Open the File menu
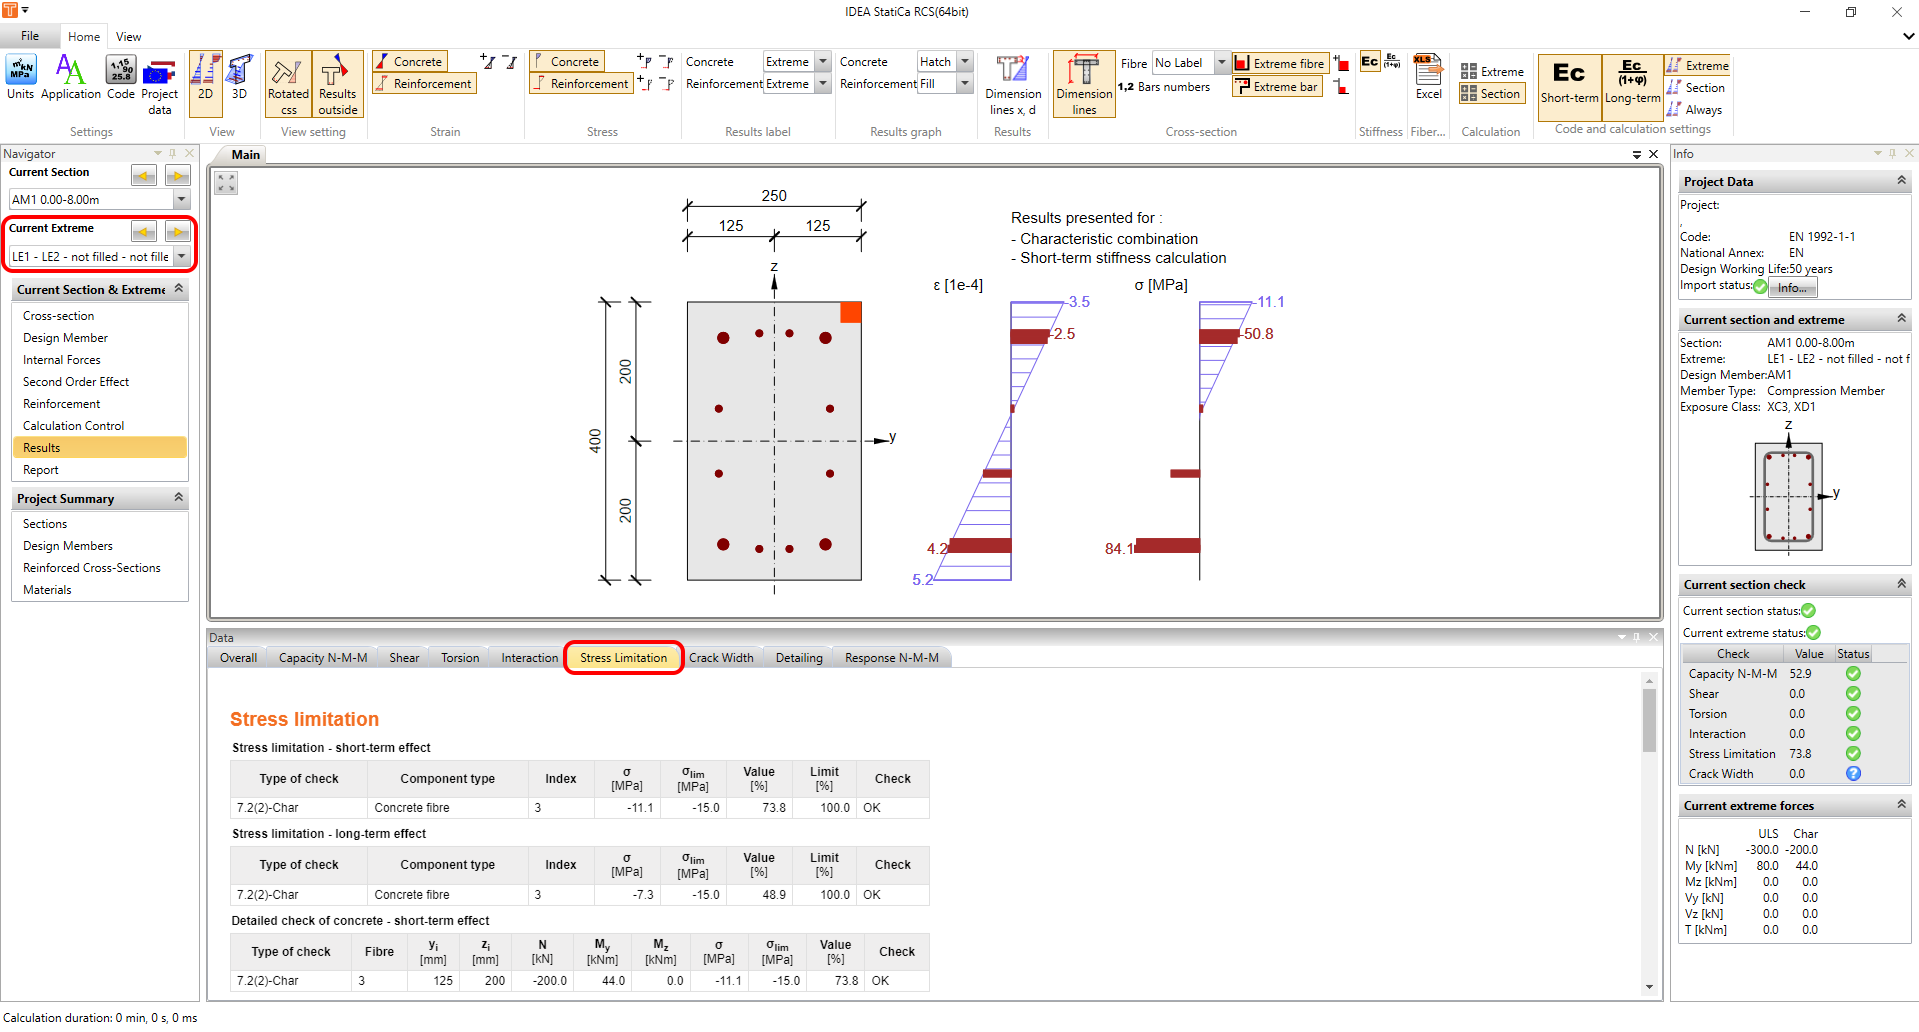 click(x=30, y=36)
